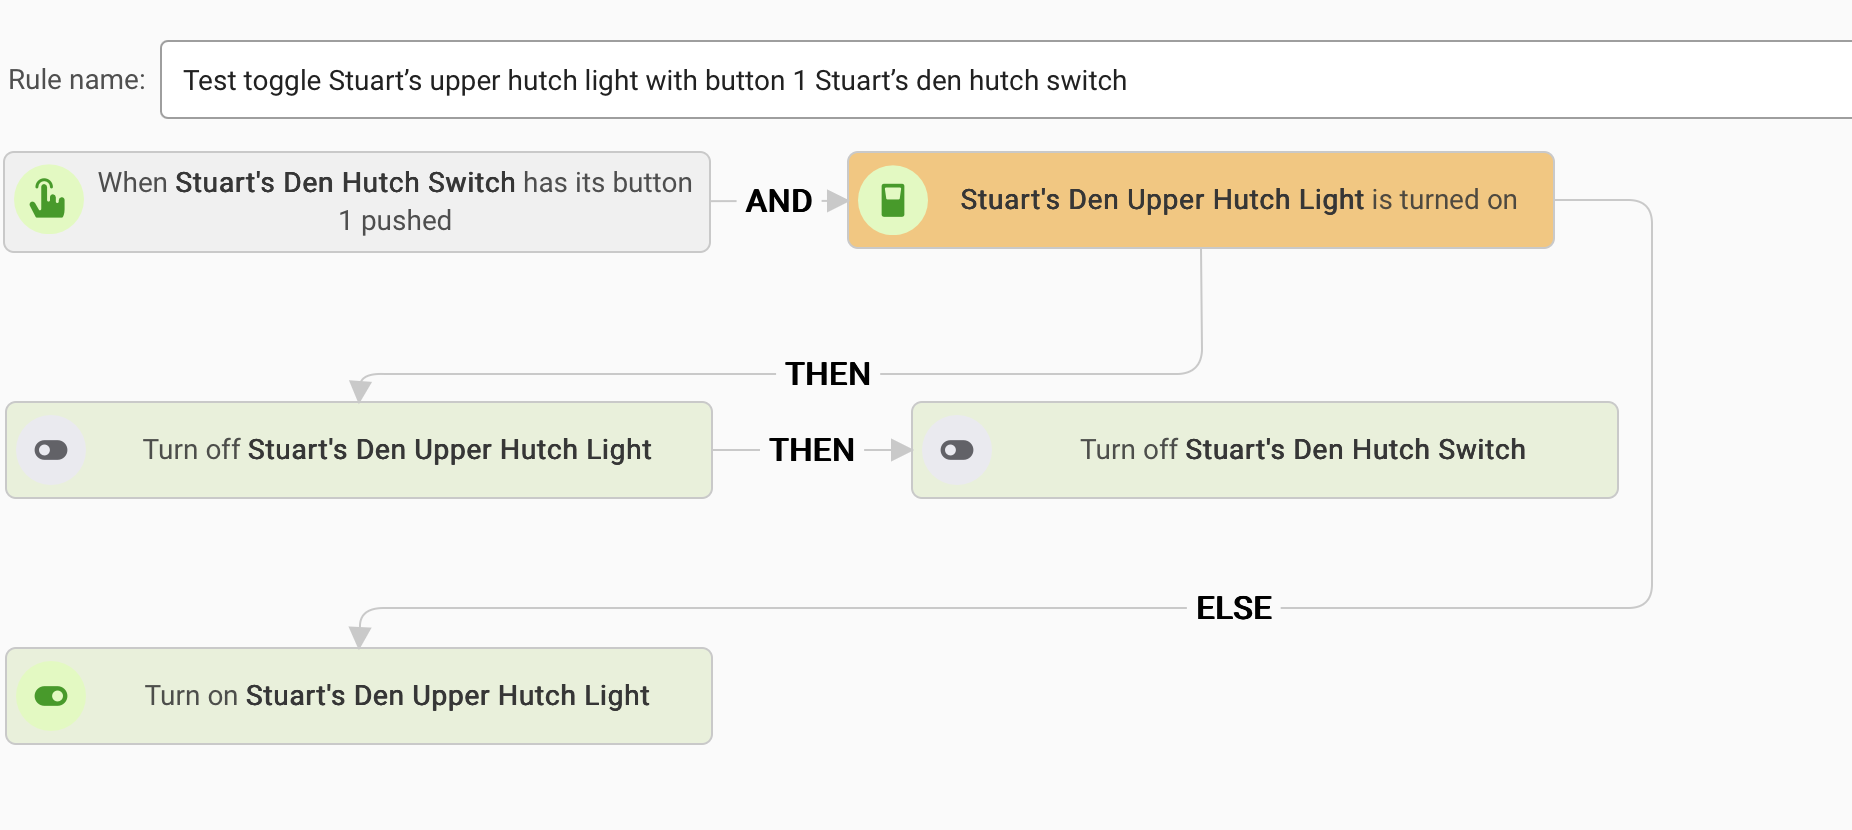Click the grey toggle-off icon for Upper Hutch Light
Image resolution: width=1852 pixels, height=830 pixels.
point(51,450)
